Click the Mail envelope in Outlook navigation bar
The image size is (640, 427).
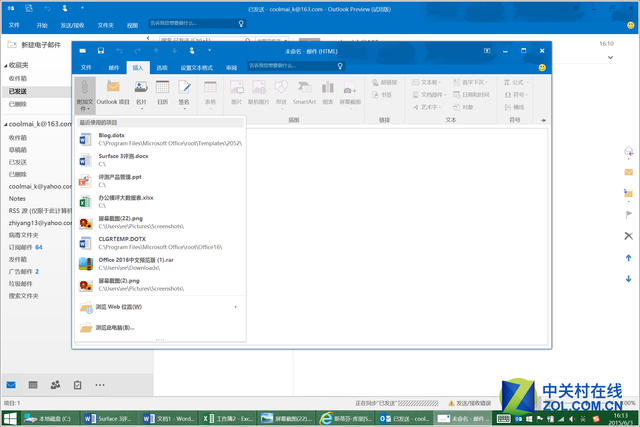coord(11,385)
